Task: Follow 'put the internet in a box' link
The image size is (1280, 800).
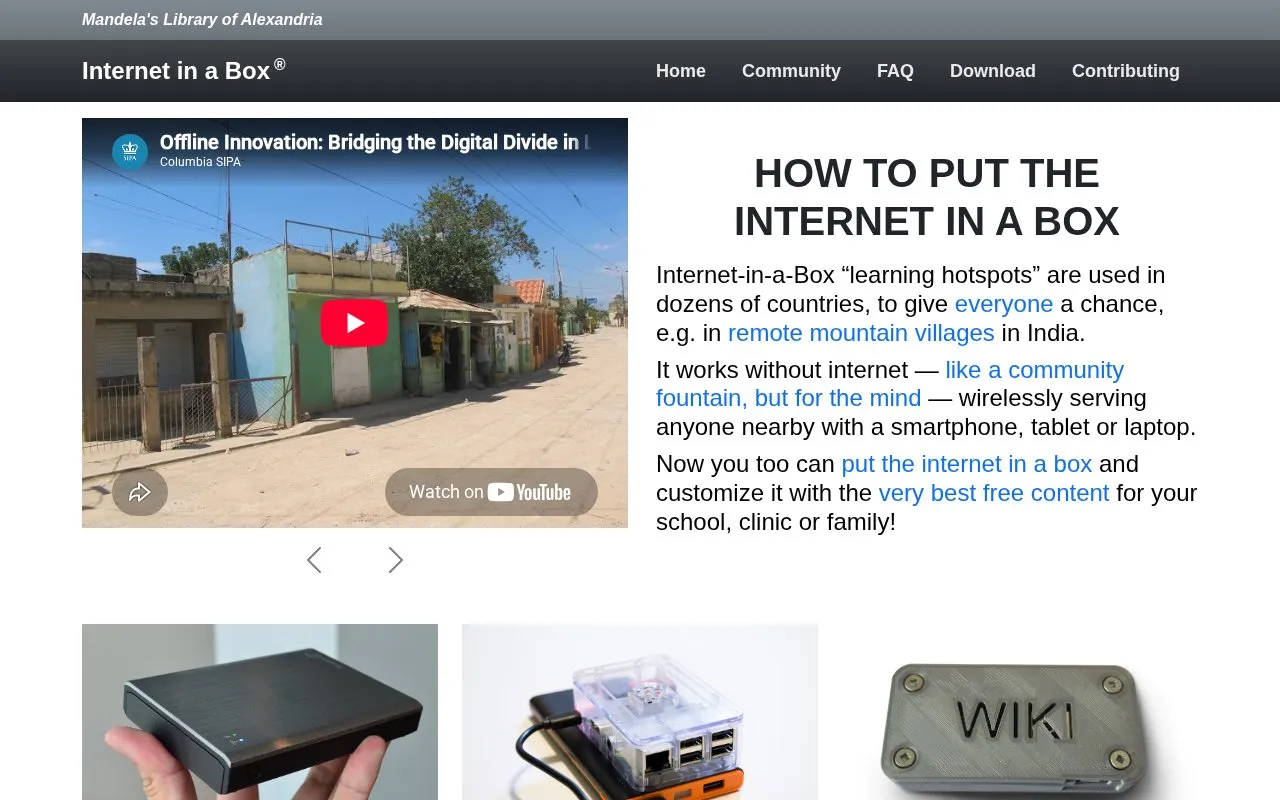Action: coord(967,464)
